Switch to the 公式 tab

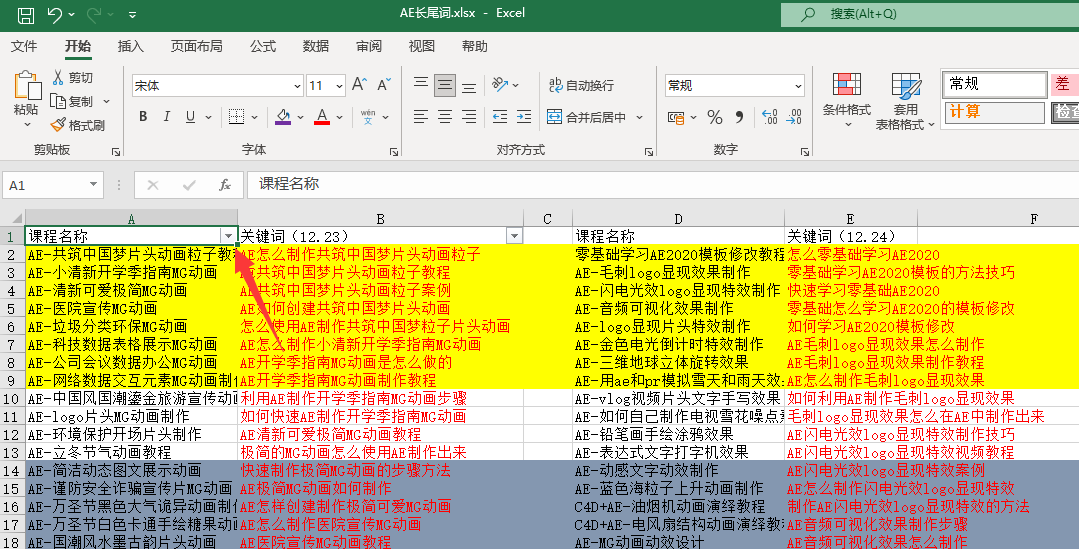pyautogui.click(x=262, y=46)
